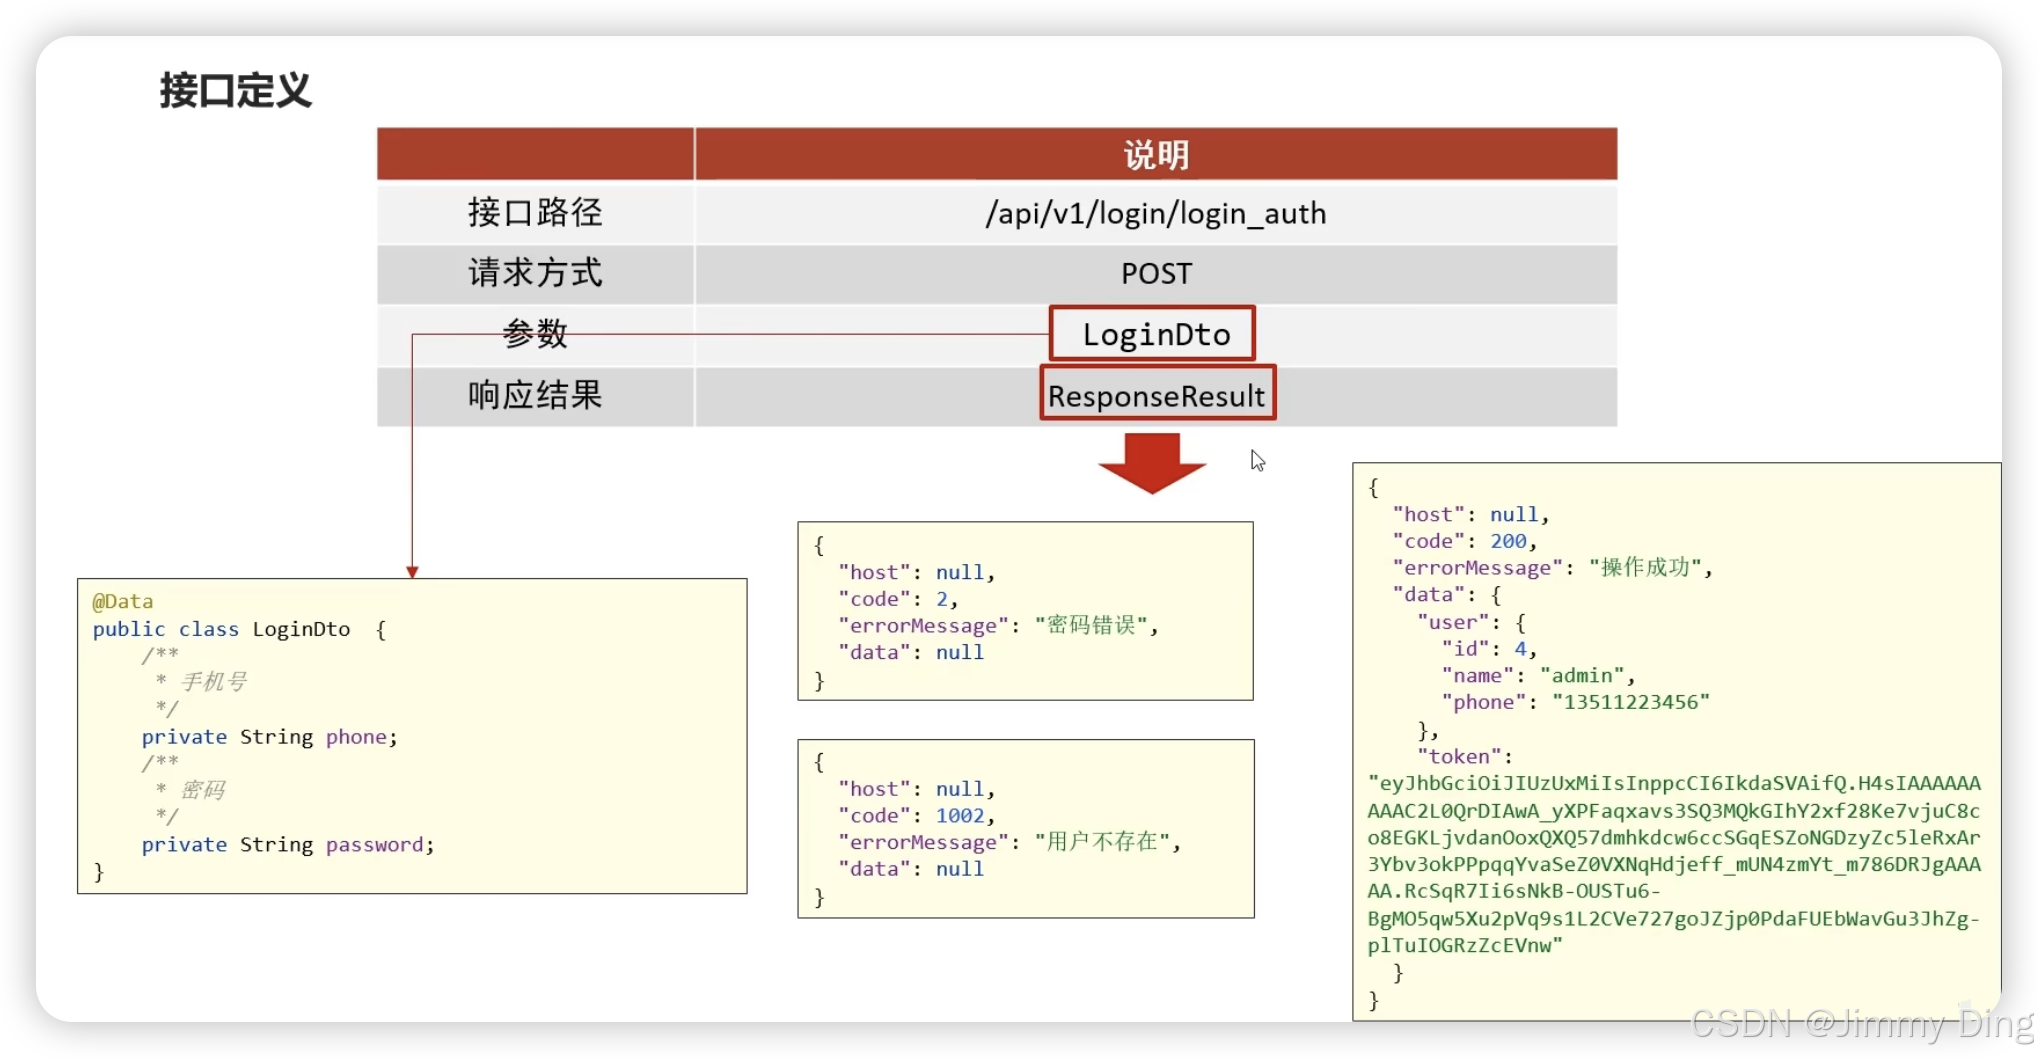The width and height of the screenshot is (2038, 1058).
Task: Select the ResponseResult text
Action: click(1156, 396)
